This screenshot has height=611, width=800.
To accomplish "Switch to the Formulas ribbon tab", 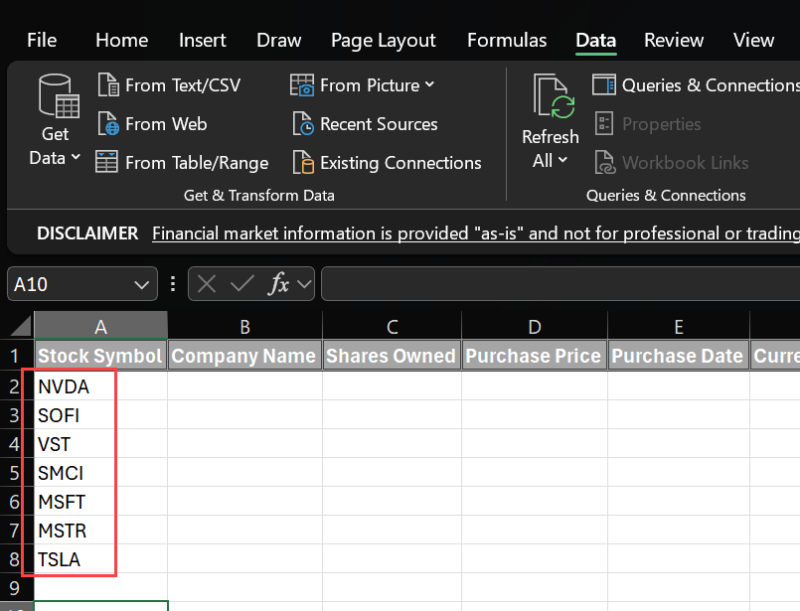I will tap(506, 40).
